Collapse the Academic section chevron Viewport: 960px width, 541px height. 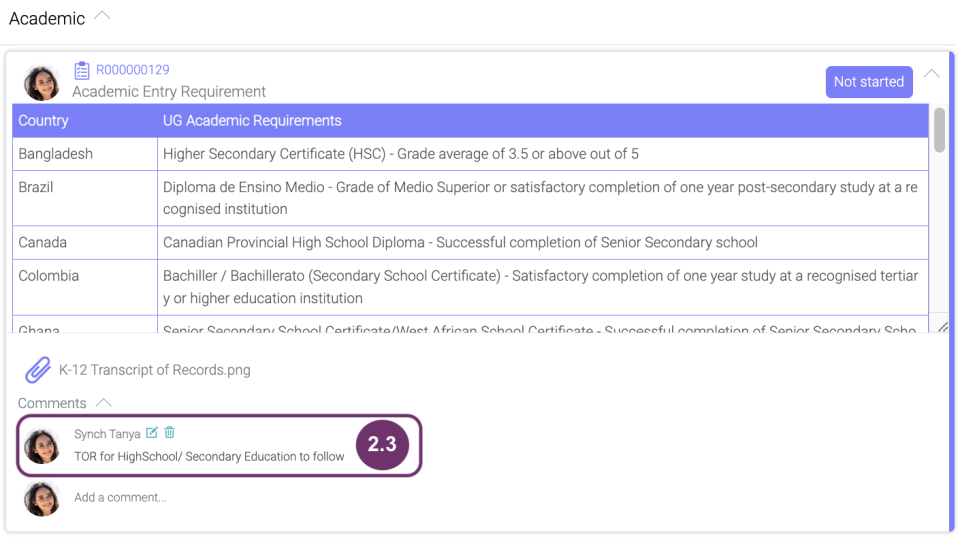click(x=102, y=16)
